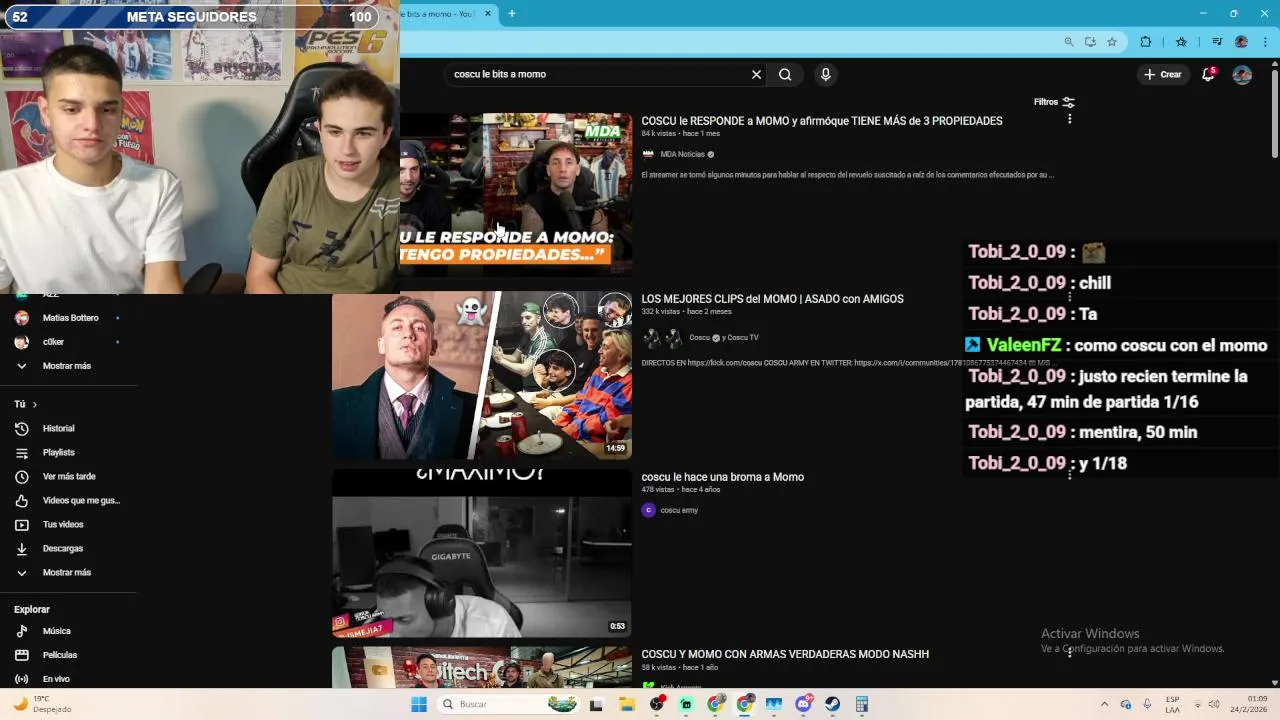Open OBS Studio from the taskbar

657,704
